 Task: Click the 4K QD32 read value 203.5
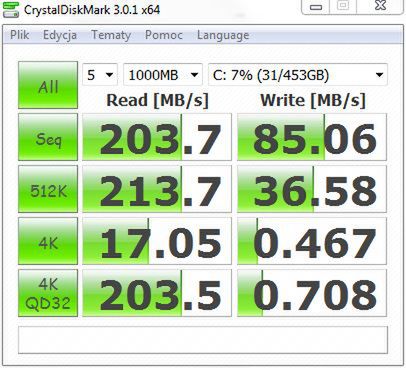(x=157, y=293)
